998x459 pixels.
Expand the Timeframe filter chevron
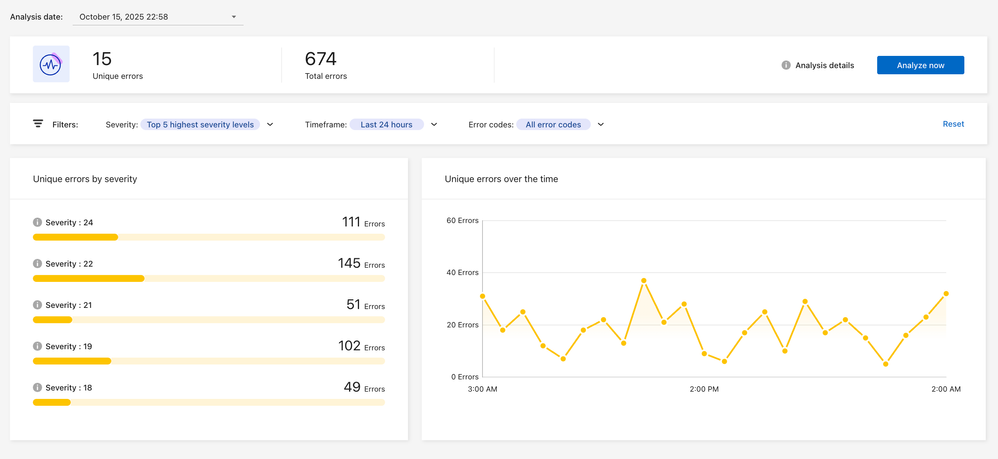pyautogui.click(x=434, y=125)
